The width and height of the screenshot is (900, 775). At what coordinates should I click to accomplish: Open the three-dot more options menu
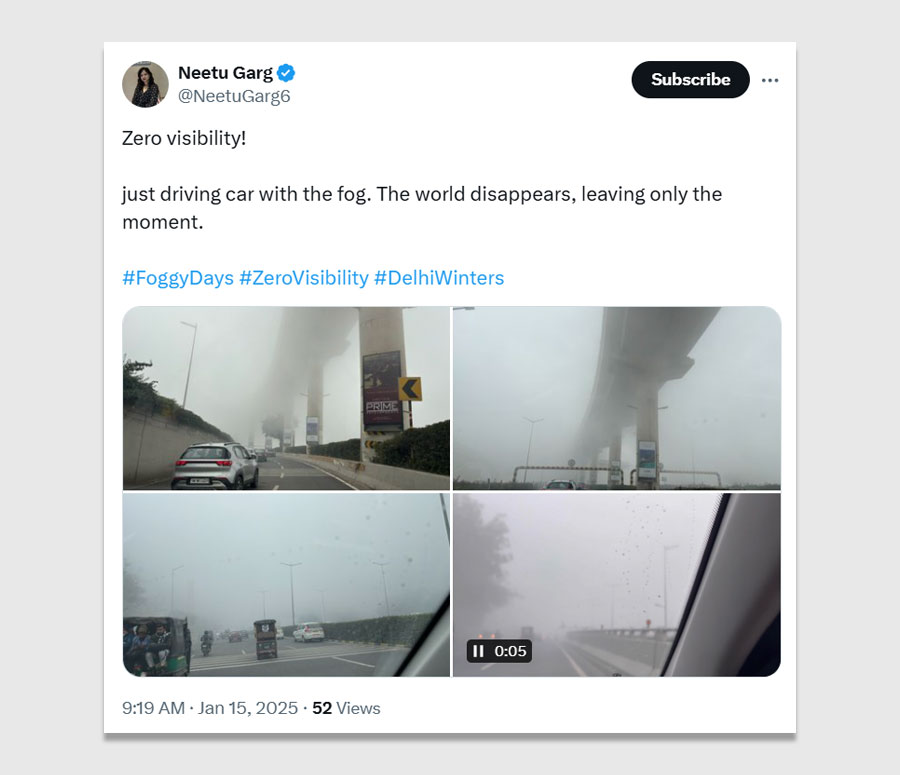tap(769, 80)
